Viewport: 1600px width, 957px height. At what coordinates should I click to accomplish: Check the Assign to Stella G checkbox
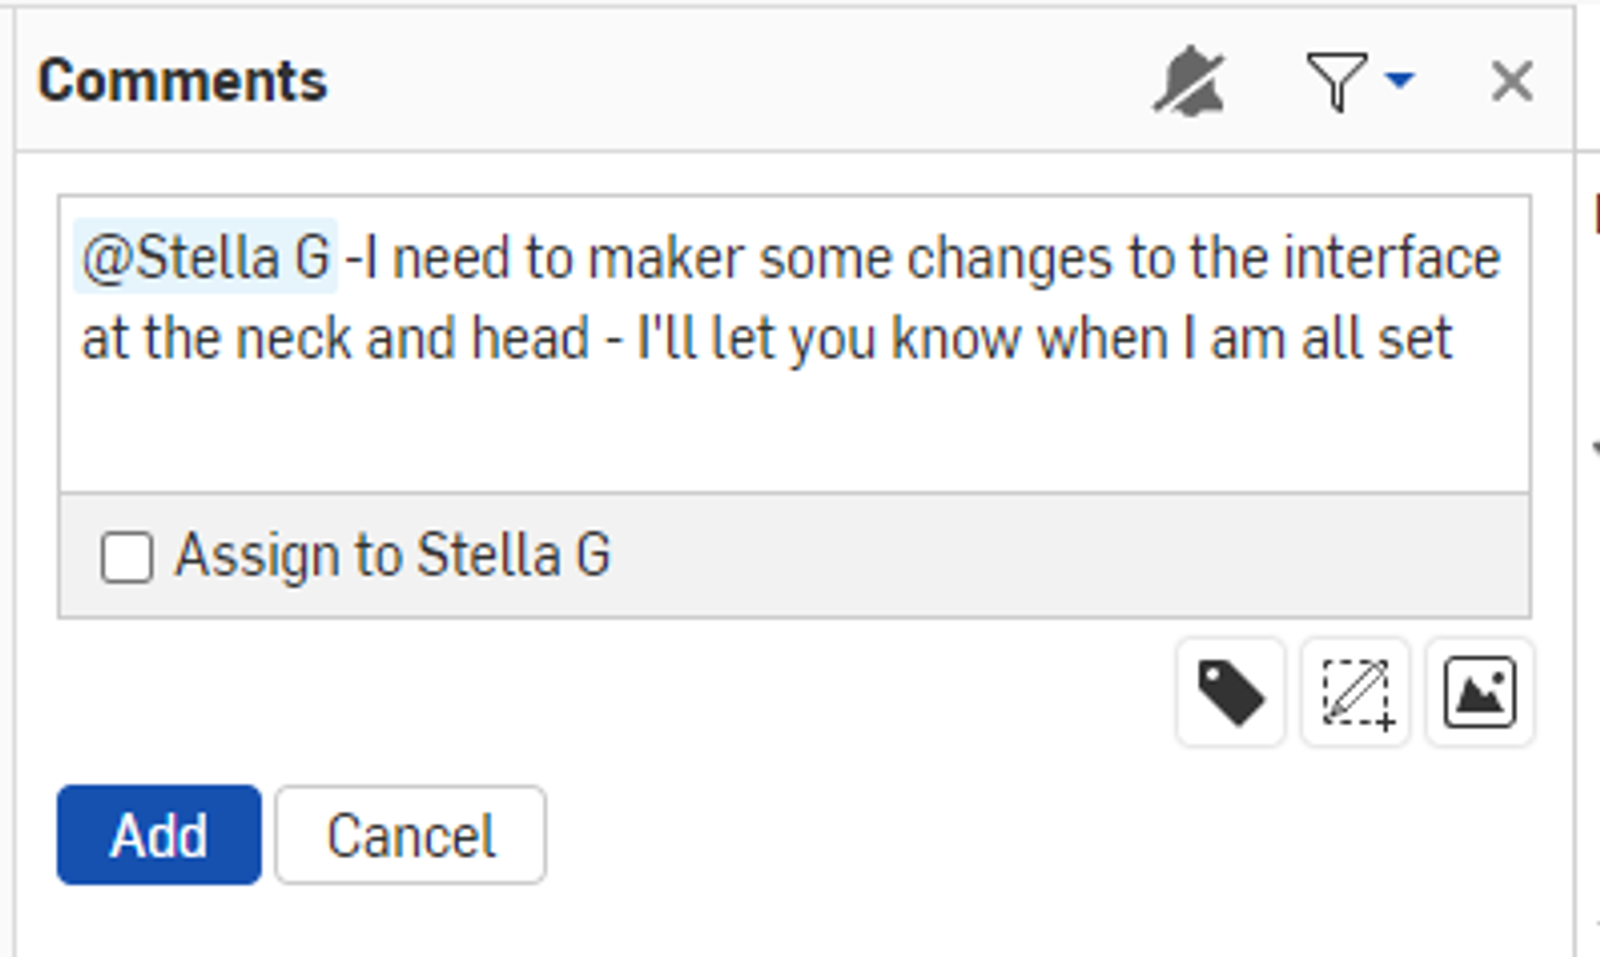click(x=127, y=557)
